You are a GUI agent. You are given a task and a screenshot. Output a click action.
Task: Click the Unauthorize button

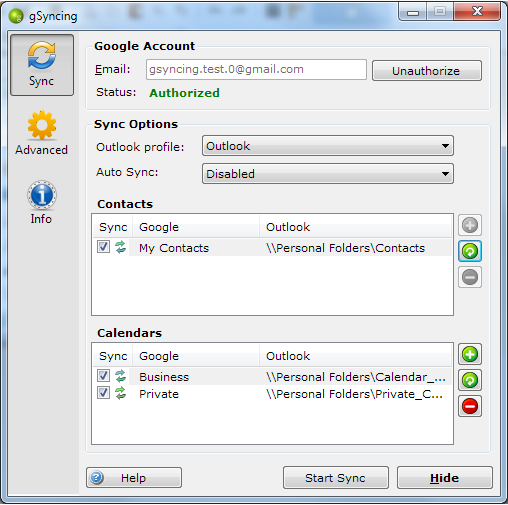tap(427, 71)
